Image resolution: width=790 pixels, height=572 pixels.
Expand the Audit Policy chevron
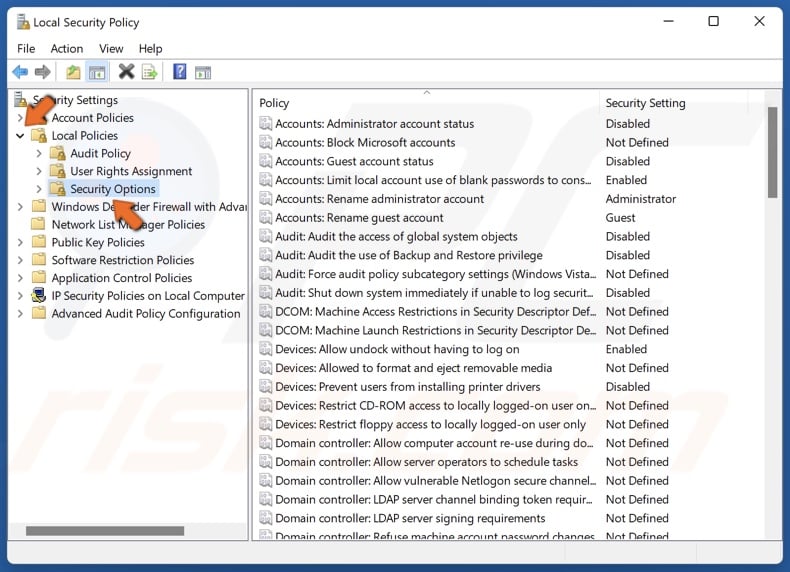tap(39, 153)
